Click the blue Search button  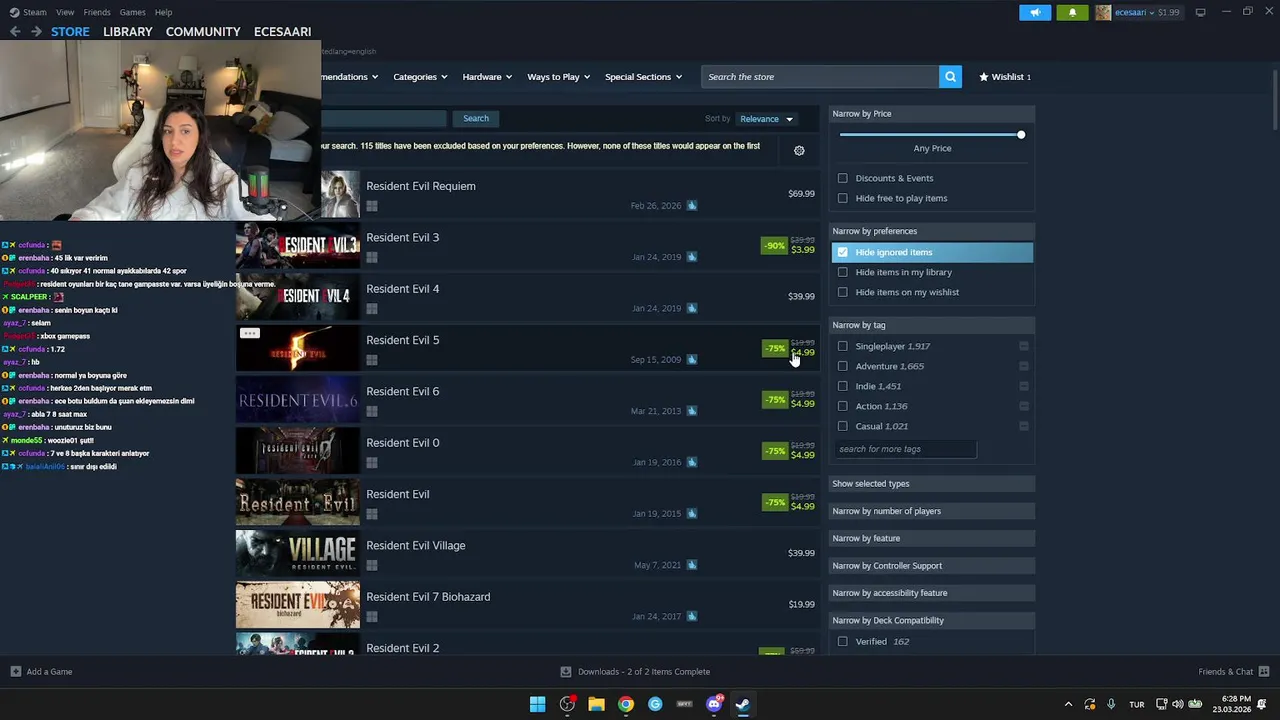point(476,118)
